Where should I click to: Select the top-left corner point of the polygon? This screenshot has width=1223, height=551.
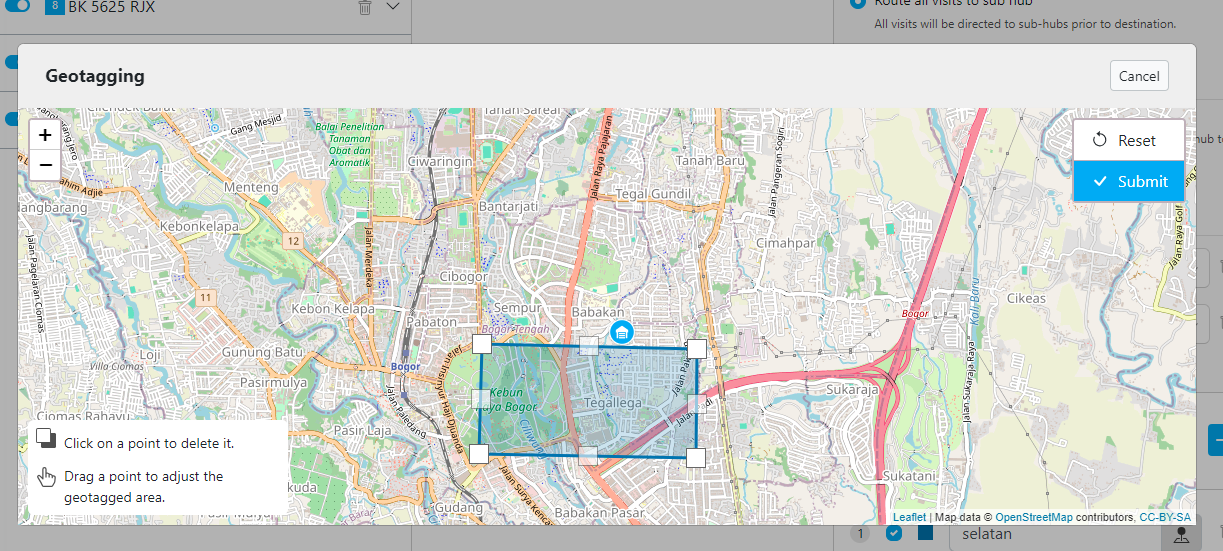(481, 344)
